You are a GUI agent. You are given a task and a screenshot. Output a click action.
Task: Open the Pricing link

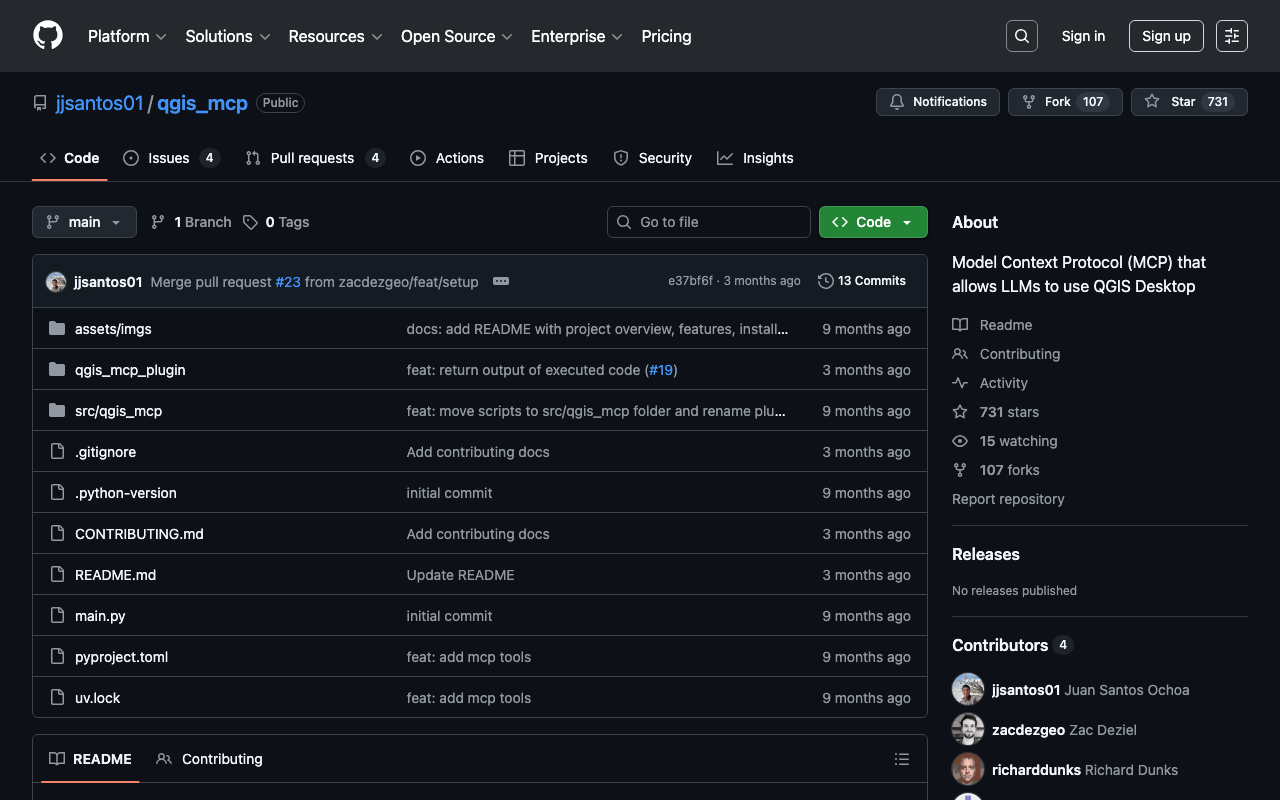coord(666,36)
